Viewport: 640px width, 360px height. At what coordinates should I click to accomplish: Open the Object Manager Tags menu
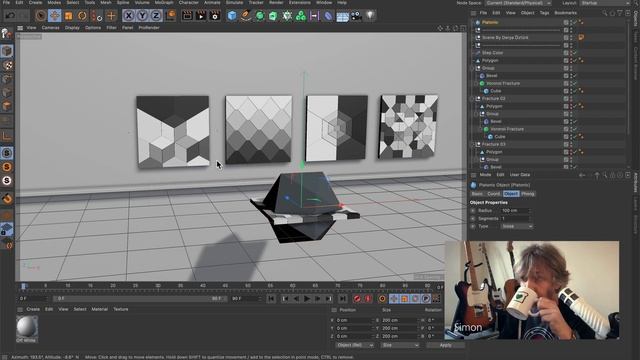[x=544, y=13]
